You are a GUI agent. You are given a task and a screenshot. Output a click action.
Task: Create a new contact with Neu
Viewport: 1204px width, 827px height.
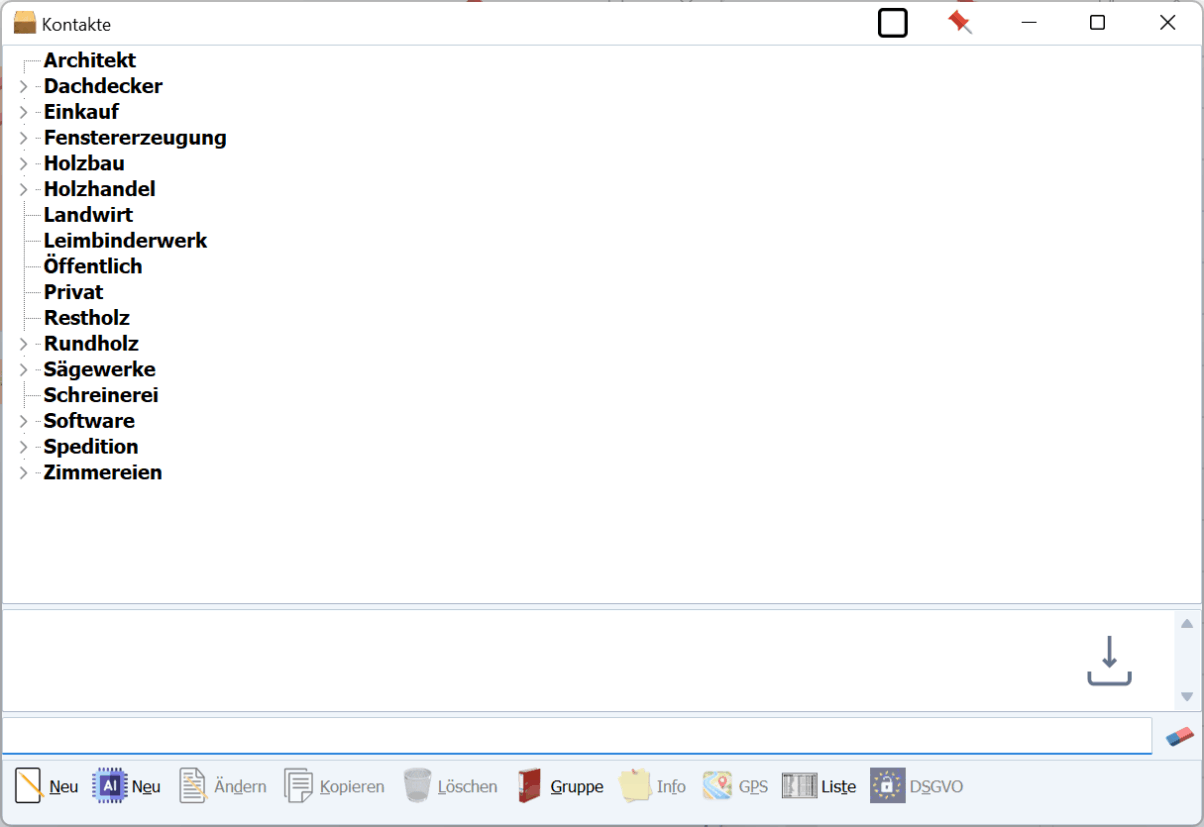click(x=47, y=786)
